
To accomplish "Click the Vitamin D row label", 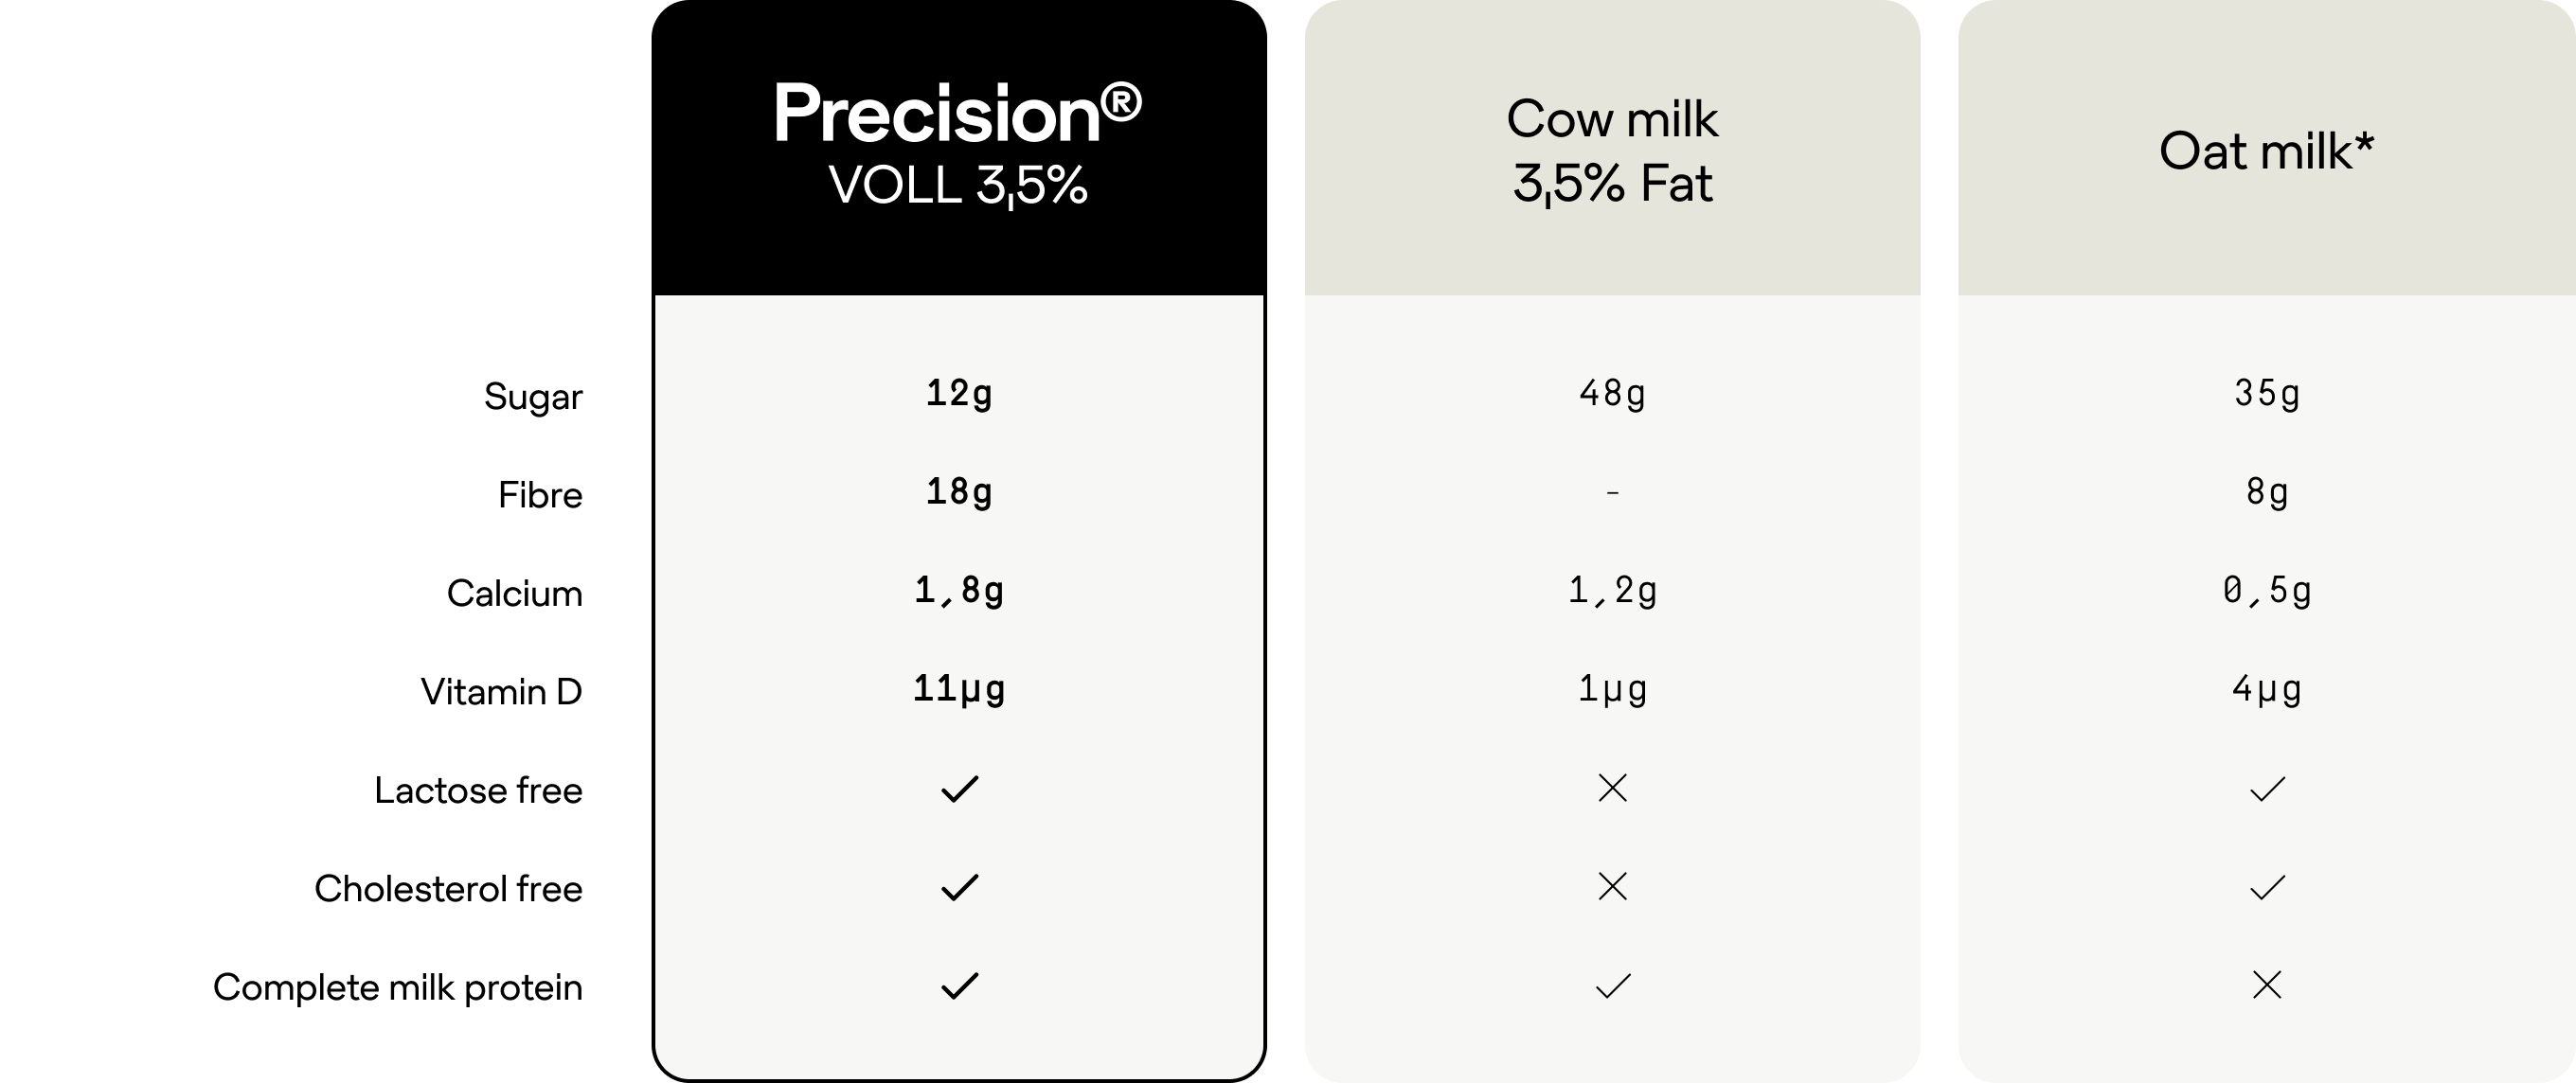I will (x=501, y=692).
